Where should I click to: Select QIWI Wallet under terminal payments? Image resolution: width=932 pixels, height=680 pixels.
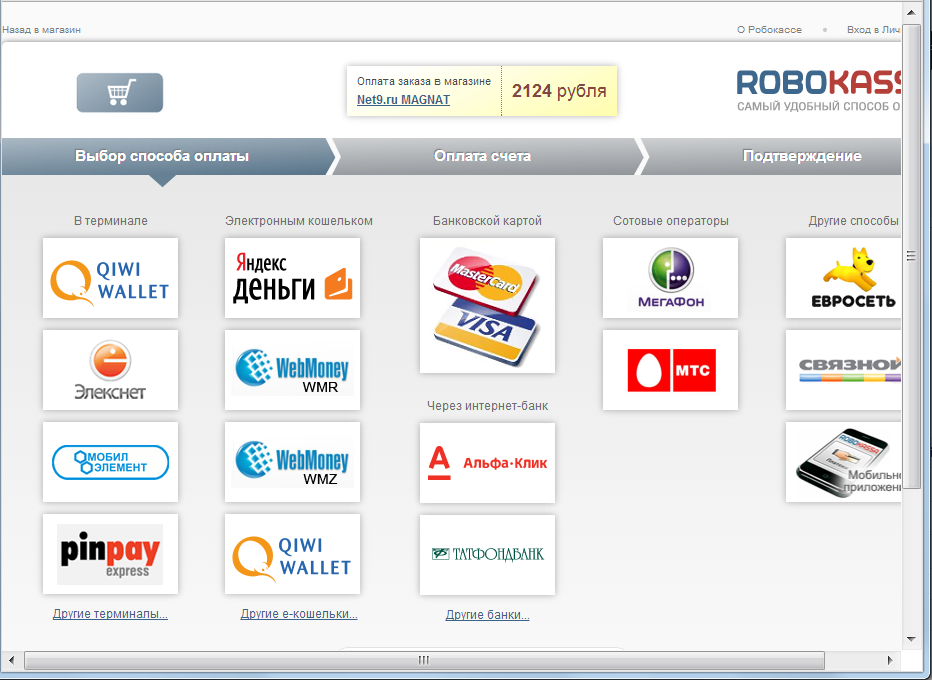pyautogui.click(x=110, y=278)
